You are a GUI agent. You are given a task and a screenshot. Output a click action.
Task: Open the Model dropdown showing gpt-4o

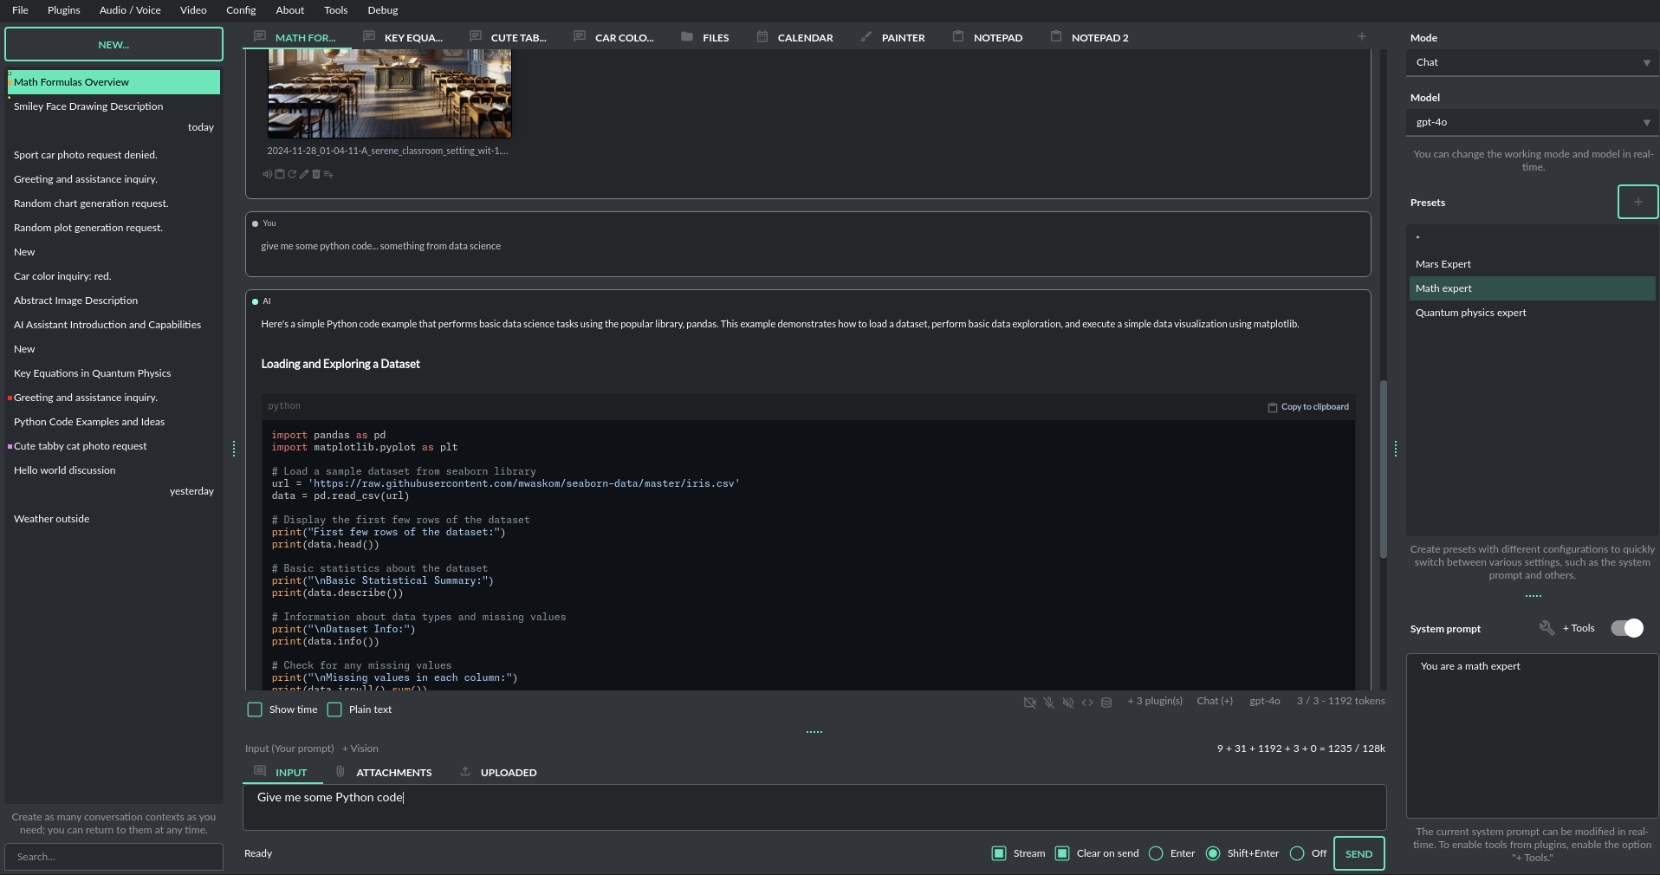coord(1531,122)
